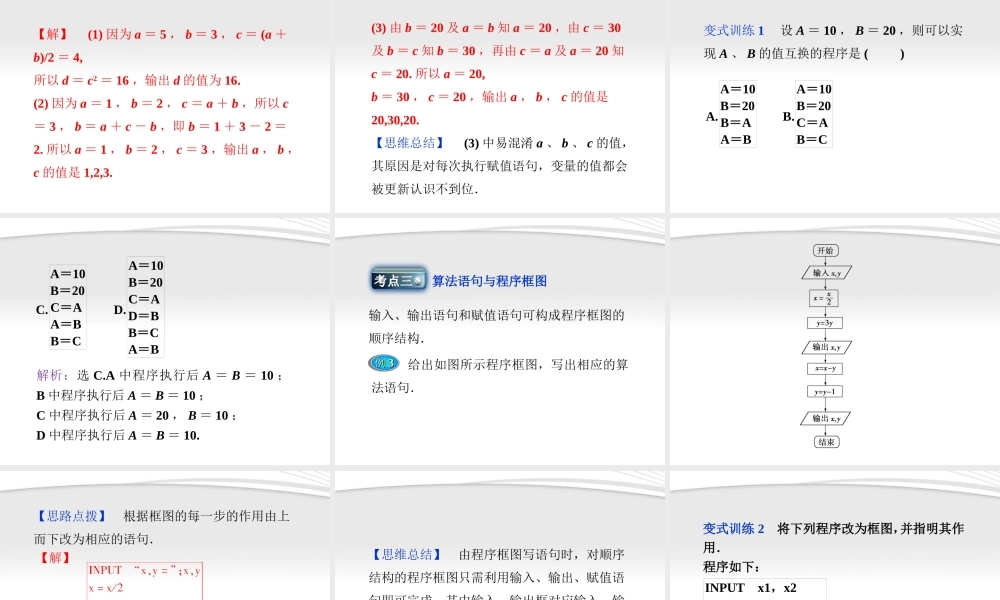Select the 结束 flowchart end node
This screenshot has height=600, width=1000.
(827, 442)
